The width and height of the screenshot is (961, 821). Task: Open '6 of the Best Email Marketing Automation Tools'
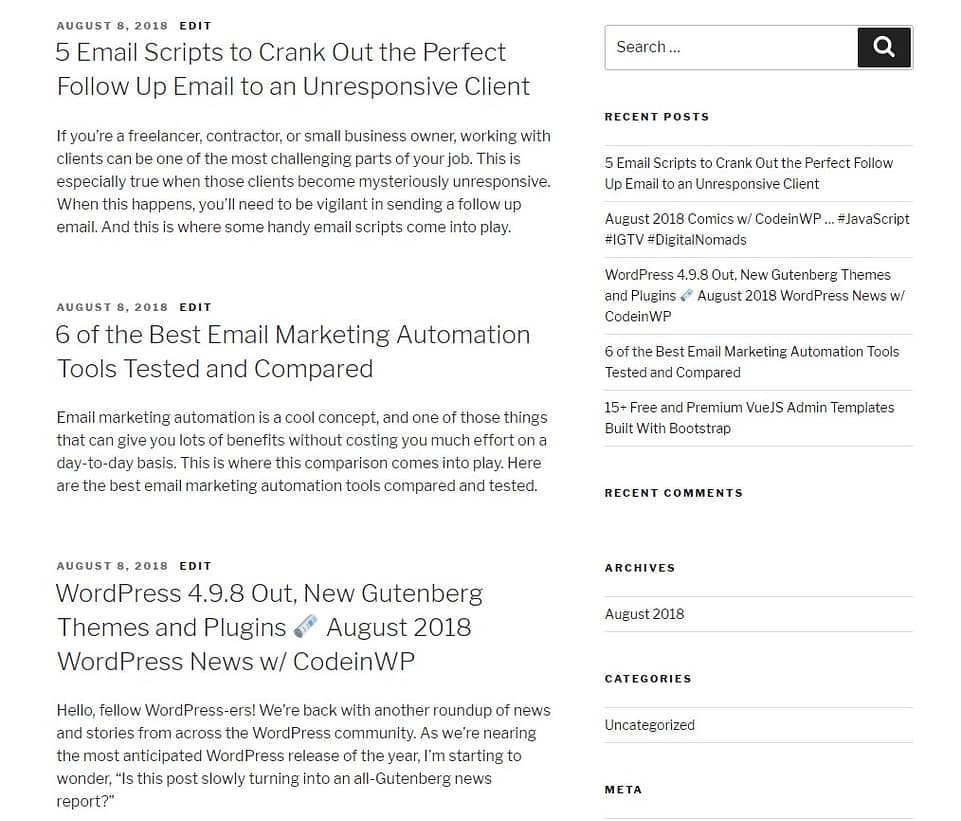tap(293, 351)
